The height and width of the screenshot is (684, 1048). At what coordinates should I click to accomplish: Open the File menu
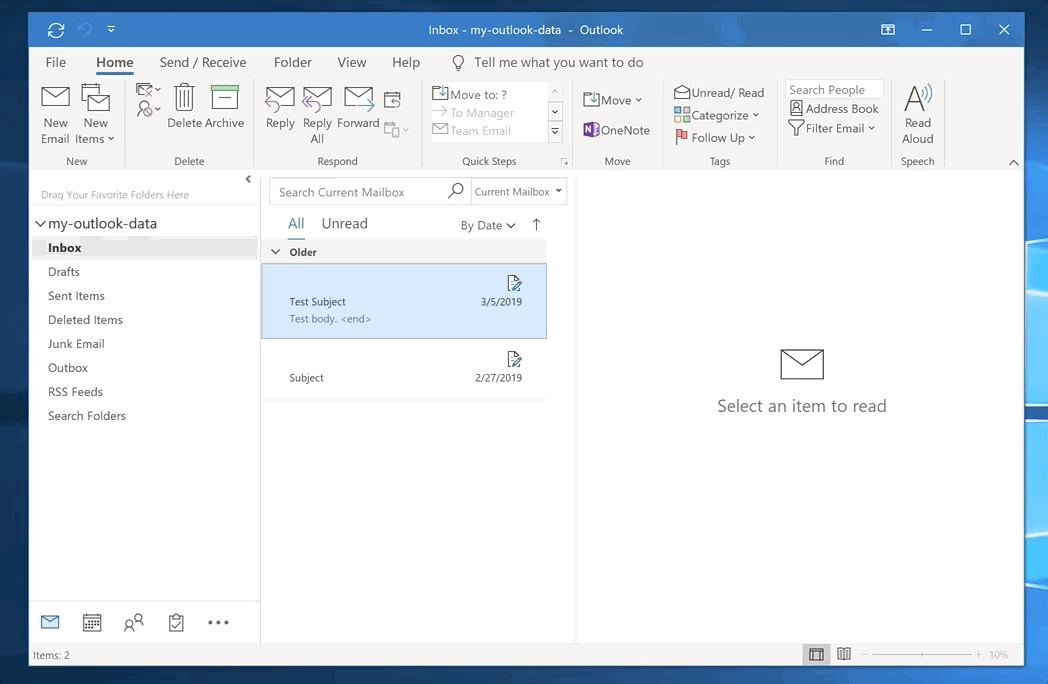click(56, 62)
